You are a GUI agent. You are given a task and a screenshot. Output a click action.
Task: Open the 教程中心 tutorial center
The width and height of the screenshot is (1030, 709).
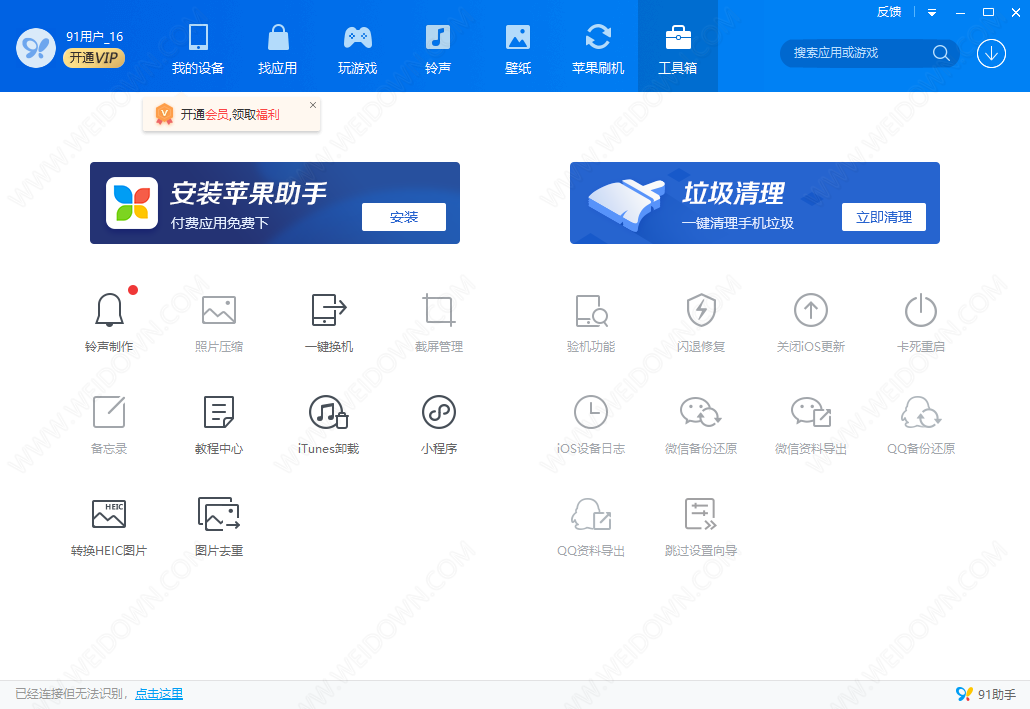(219, 424)
